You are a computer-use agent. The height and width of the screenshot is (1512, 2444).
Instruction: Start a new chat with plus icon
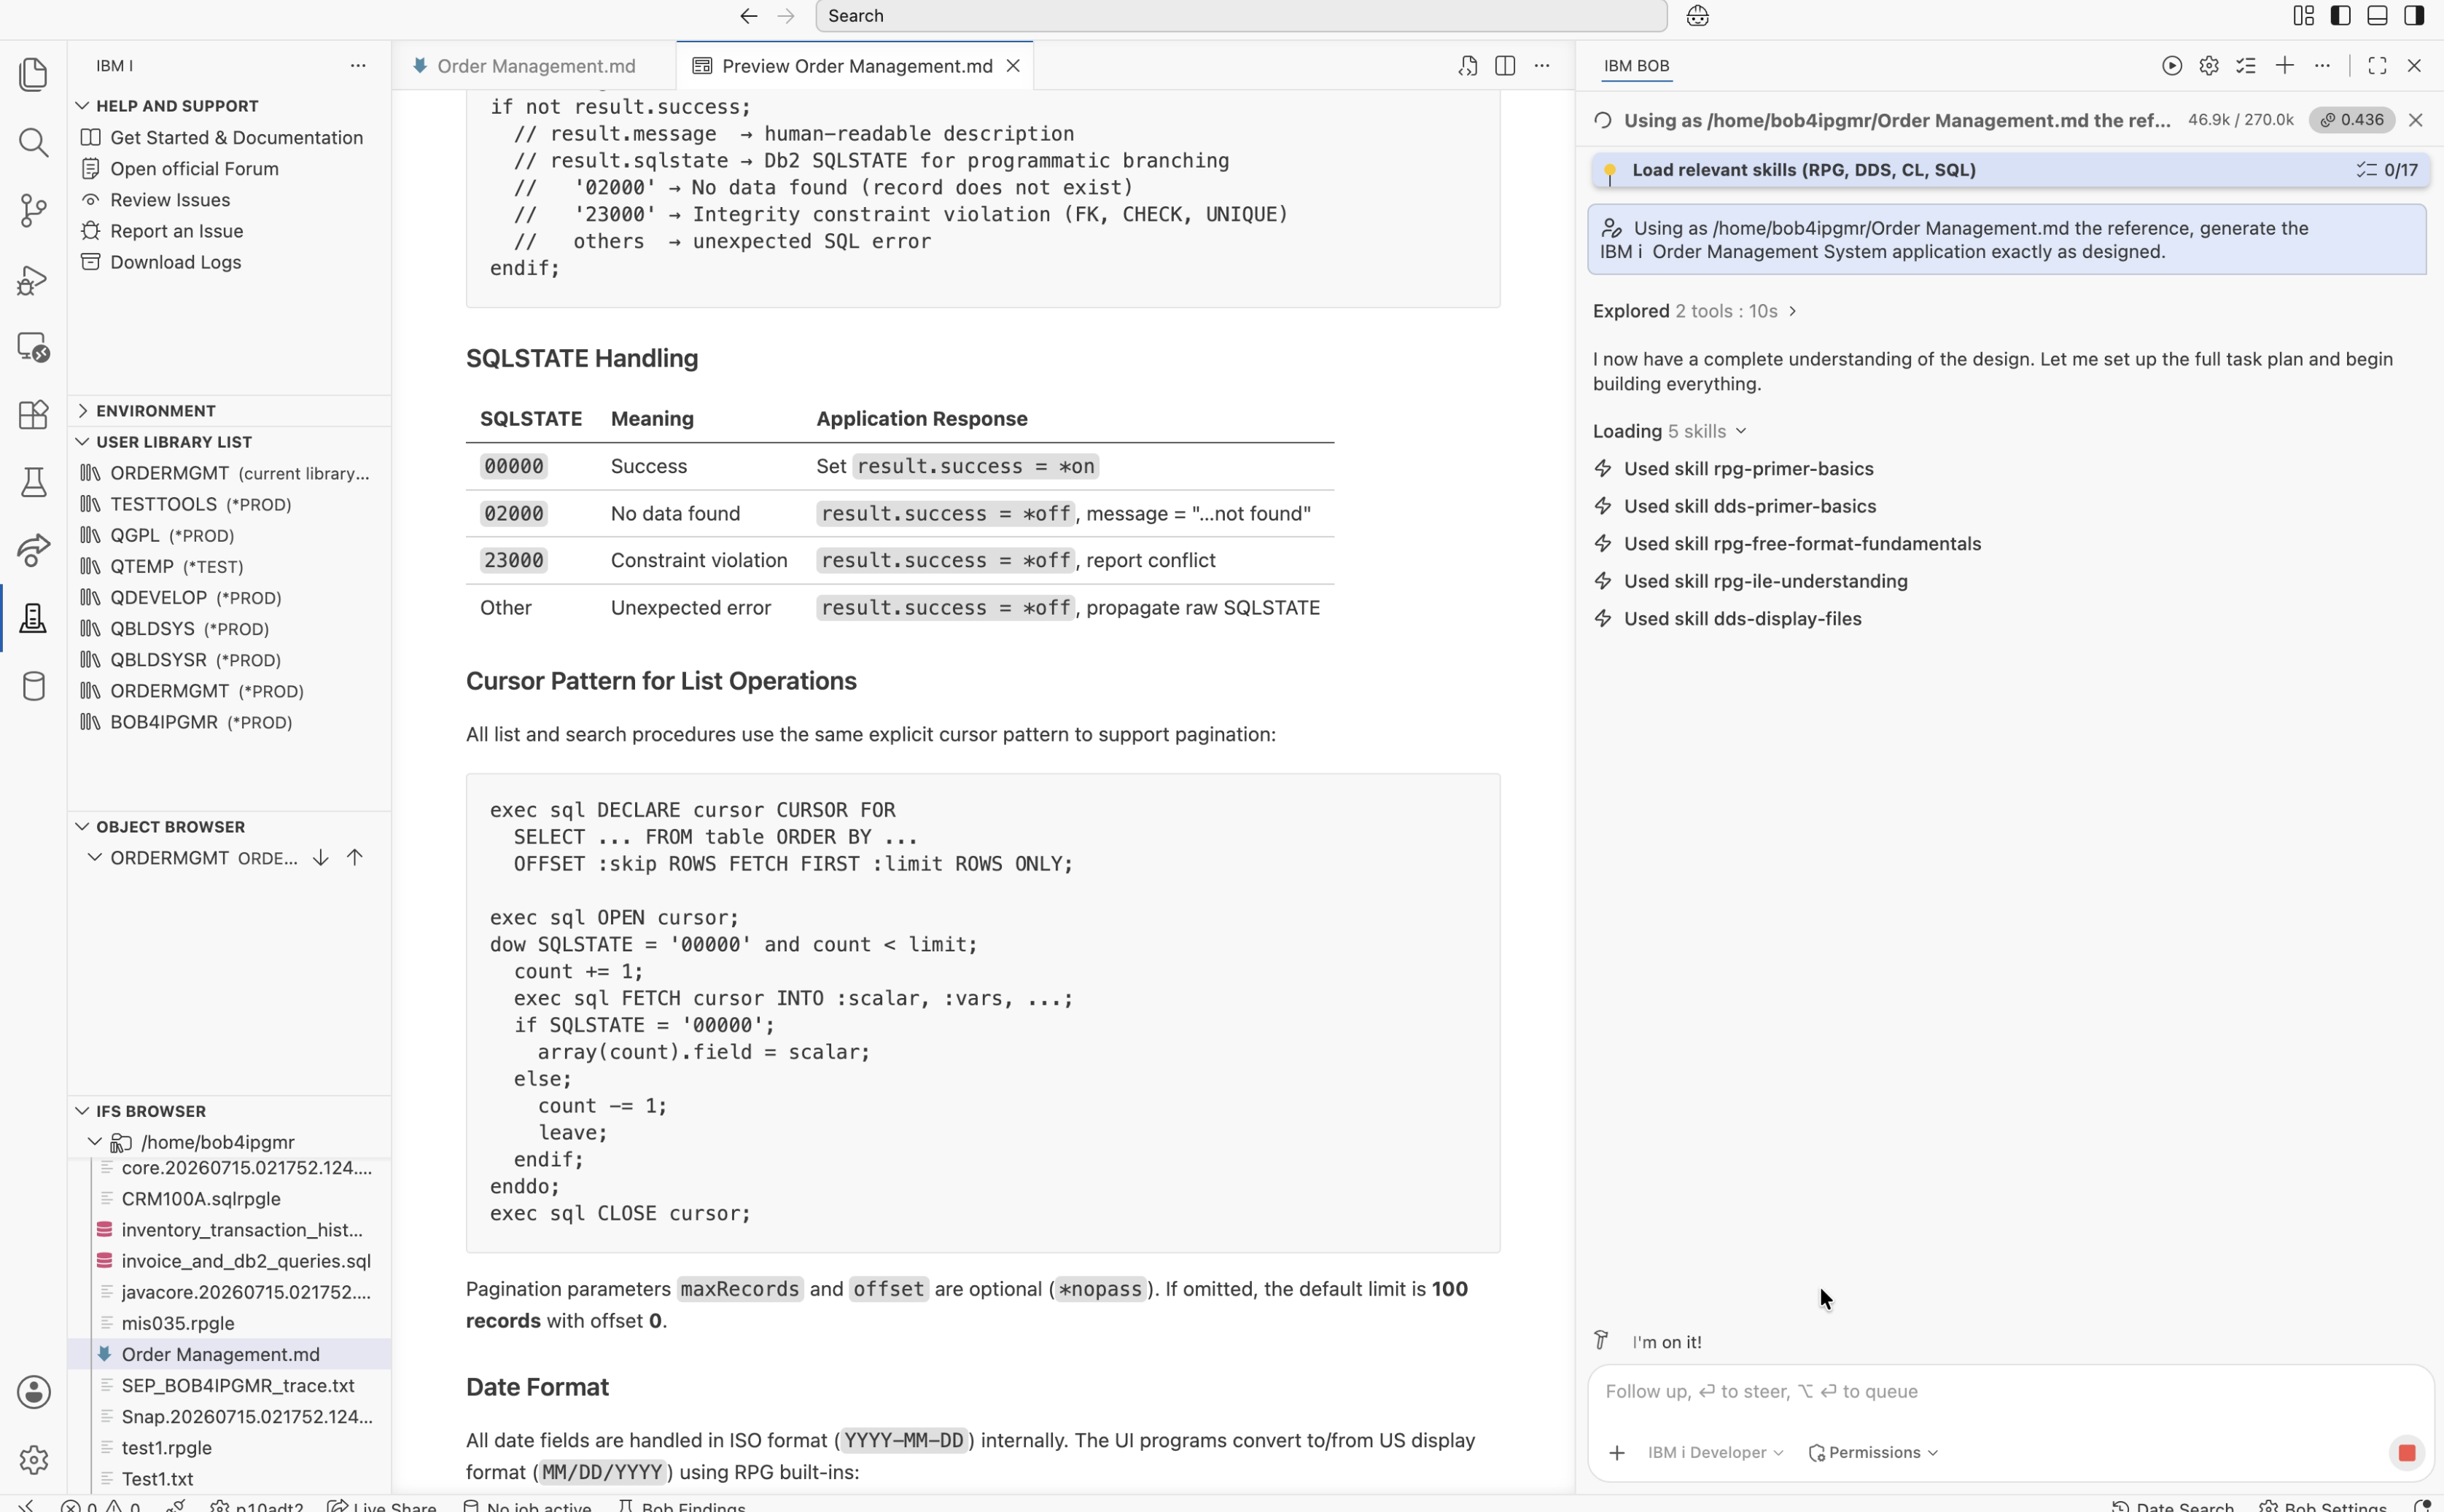pyautogui.click(x=2284, y=66)
